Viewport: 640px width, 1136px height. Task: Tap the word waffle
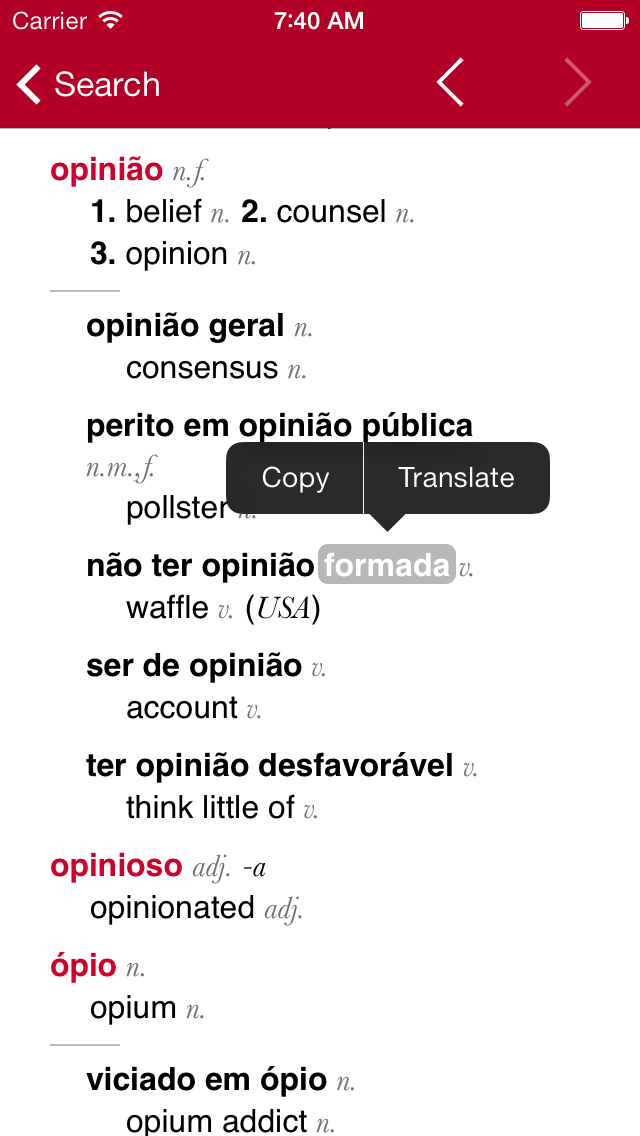coord(167,607)
